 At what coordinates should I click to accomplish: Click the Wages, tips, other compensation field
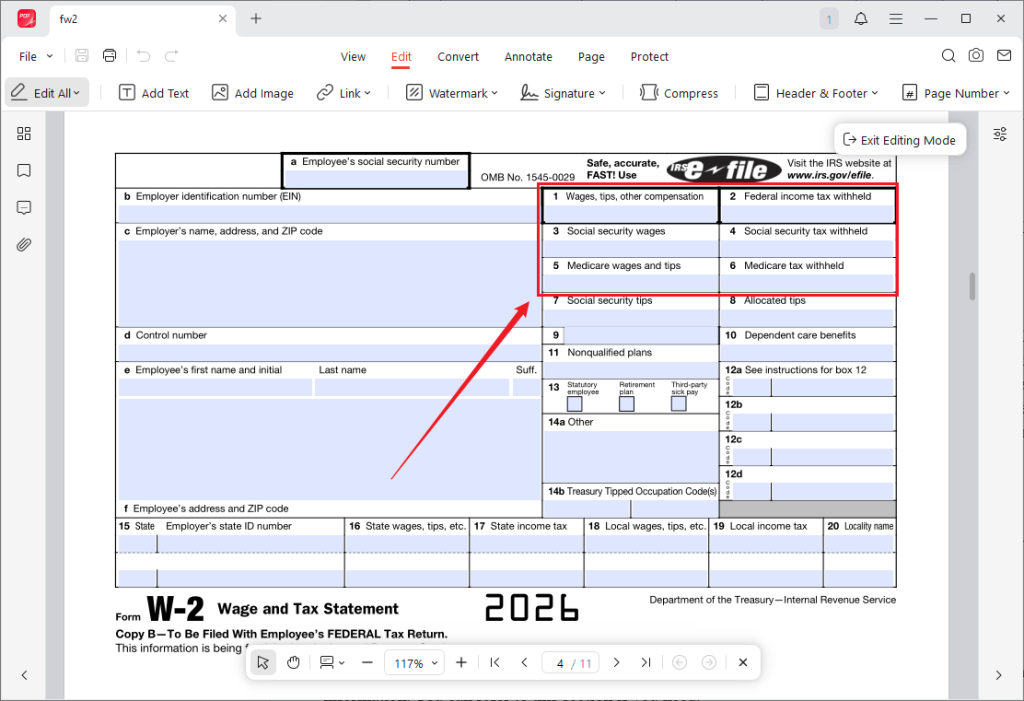click(630, 213)
